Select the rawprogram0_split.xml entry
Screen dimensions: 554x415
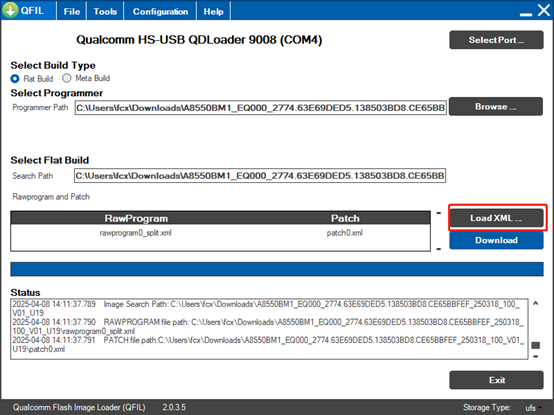pyautogui.click(x=135, y=233)
